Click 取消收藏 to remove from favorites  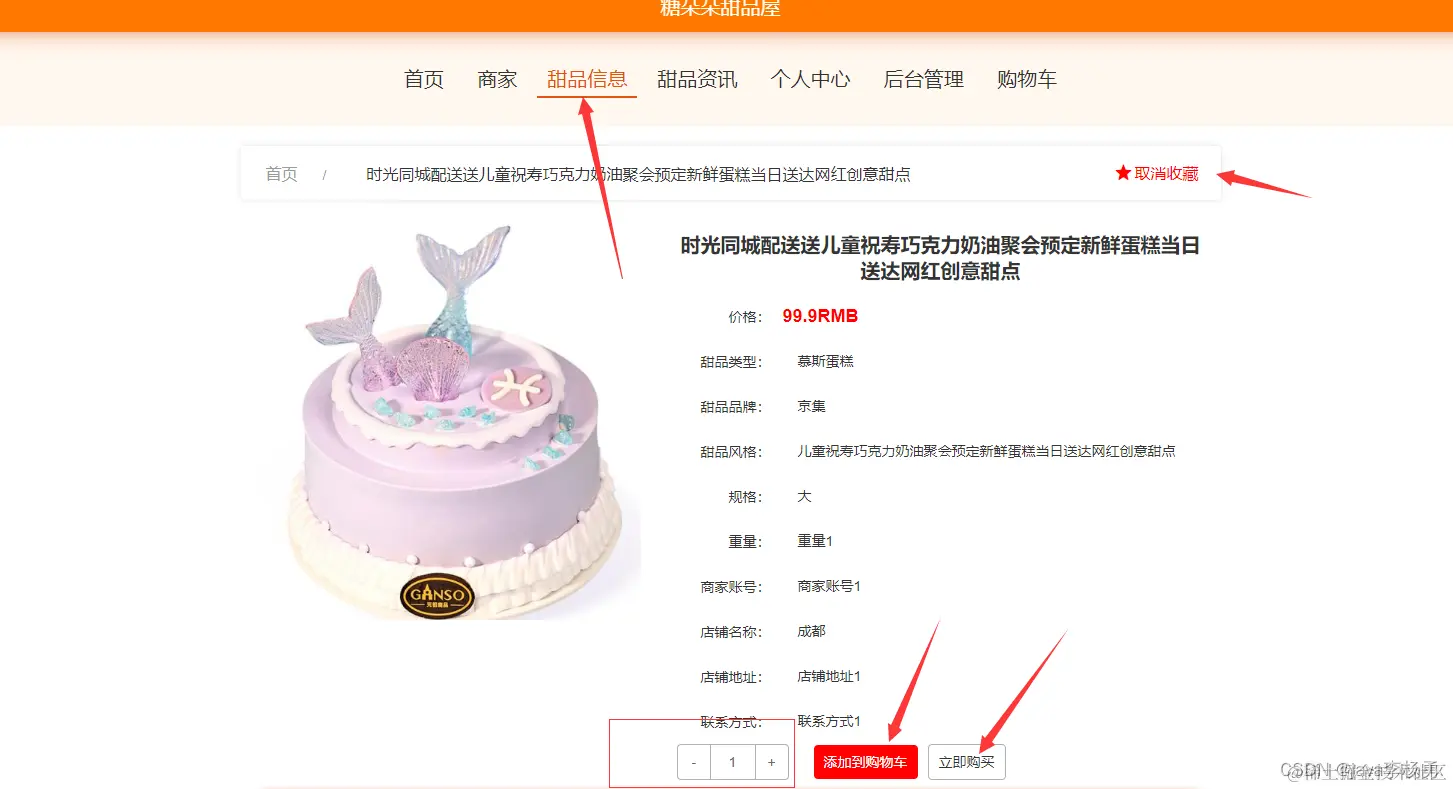click(x=1166, y=174)
